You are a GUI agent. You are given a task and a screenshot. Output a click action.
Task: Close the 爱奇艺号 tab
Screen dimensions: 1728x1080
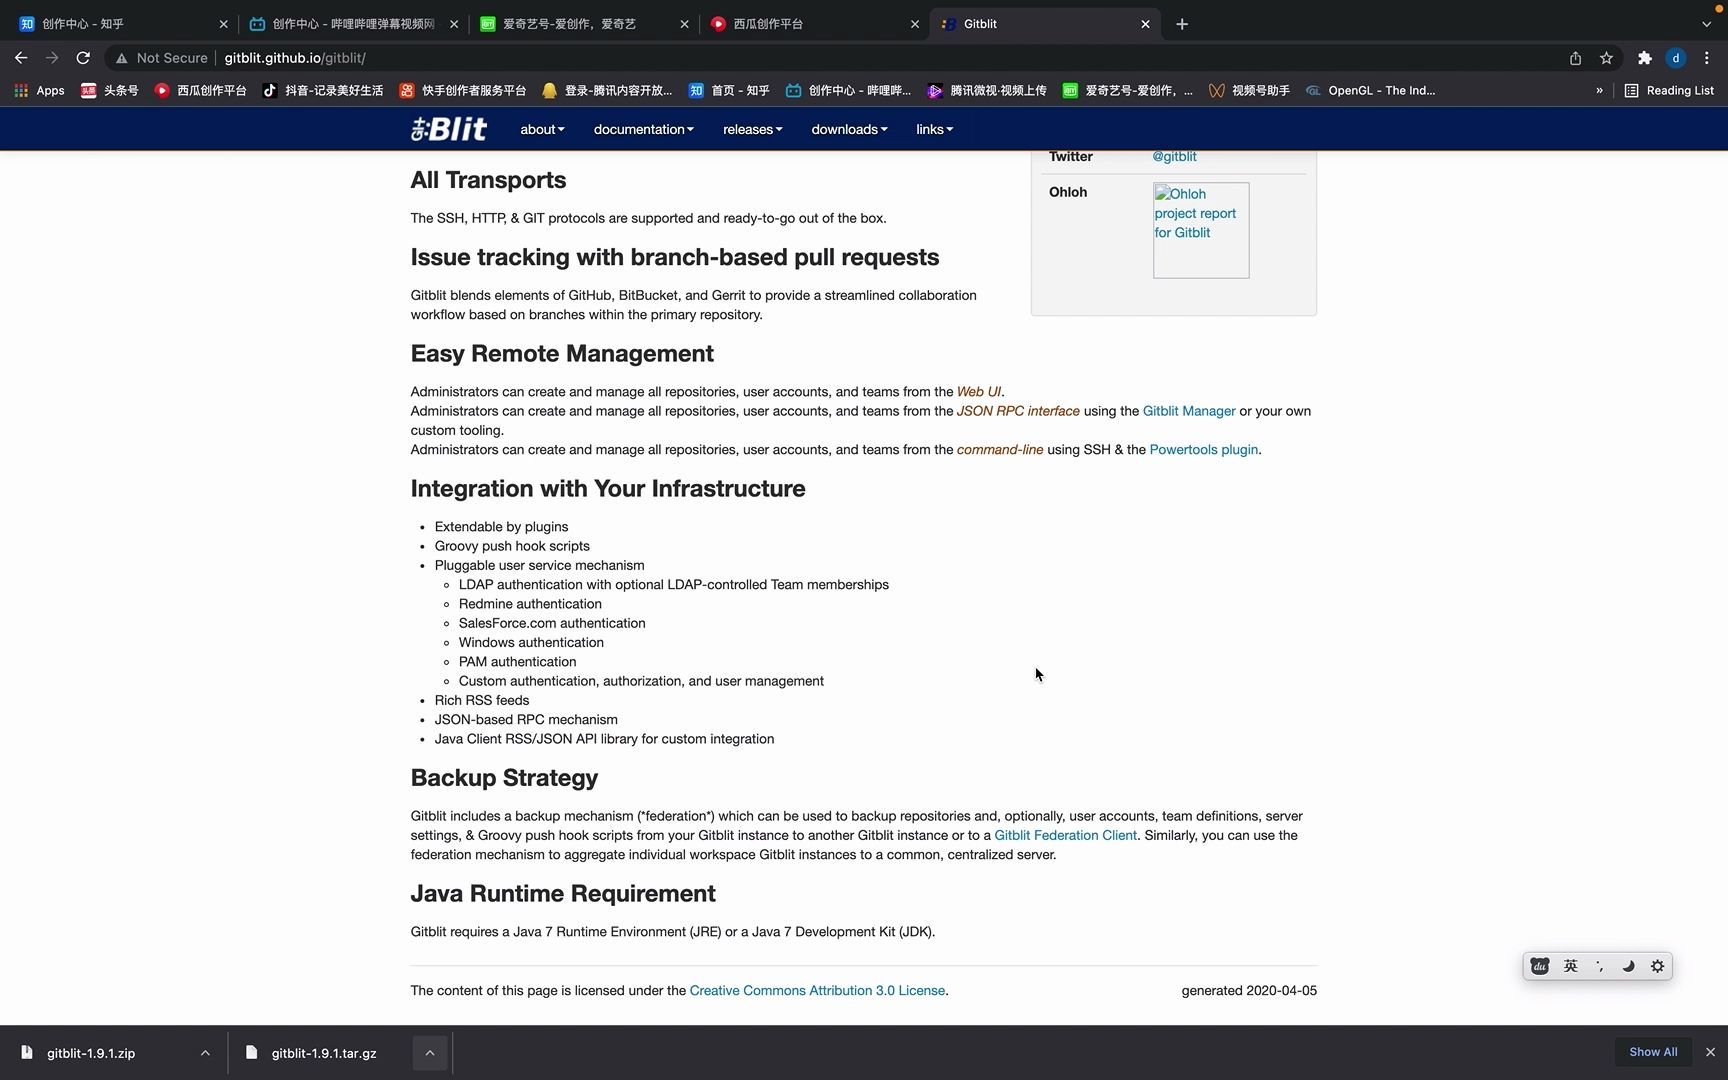click(684, 24)
